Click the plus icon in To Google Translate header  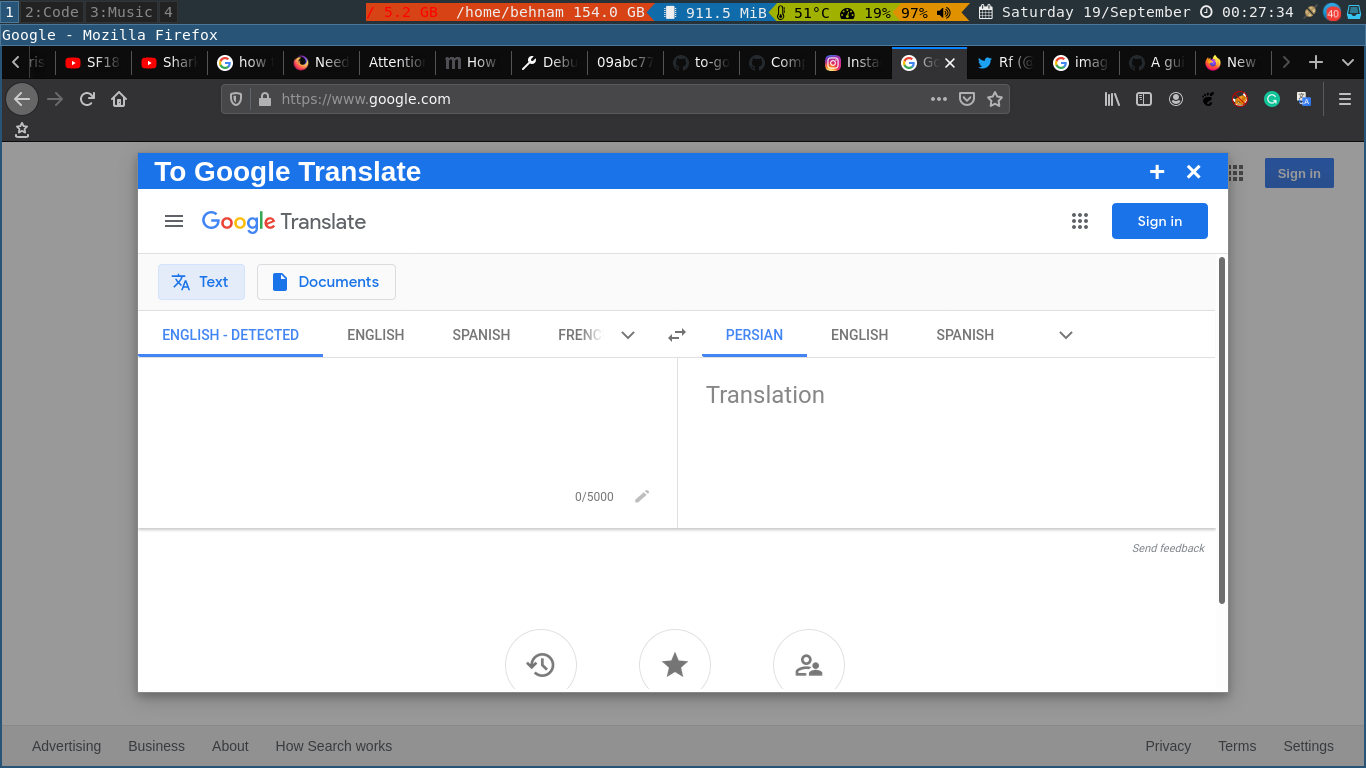1157,172
